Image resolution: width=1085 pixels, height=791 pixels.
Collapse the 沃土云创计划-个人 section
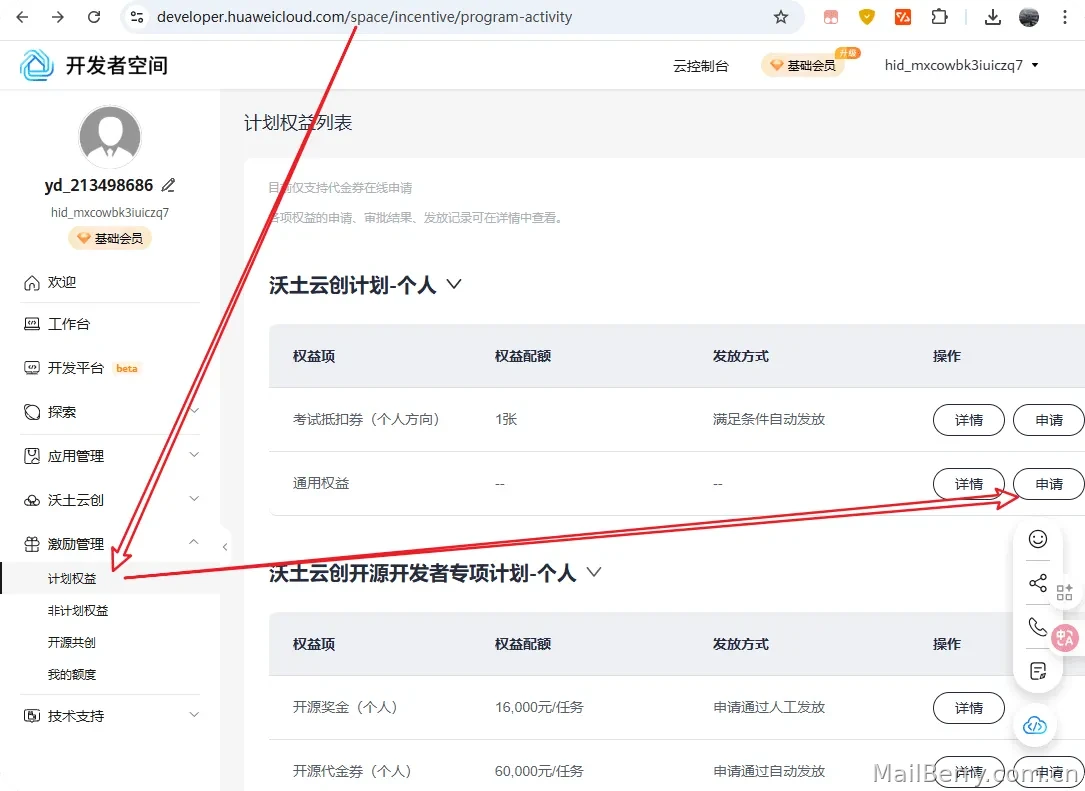tap(454, 284)
